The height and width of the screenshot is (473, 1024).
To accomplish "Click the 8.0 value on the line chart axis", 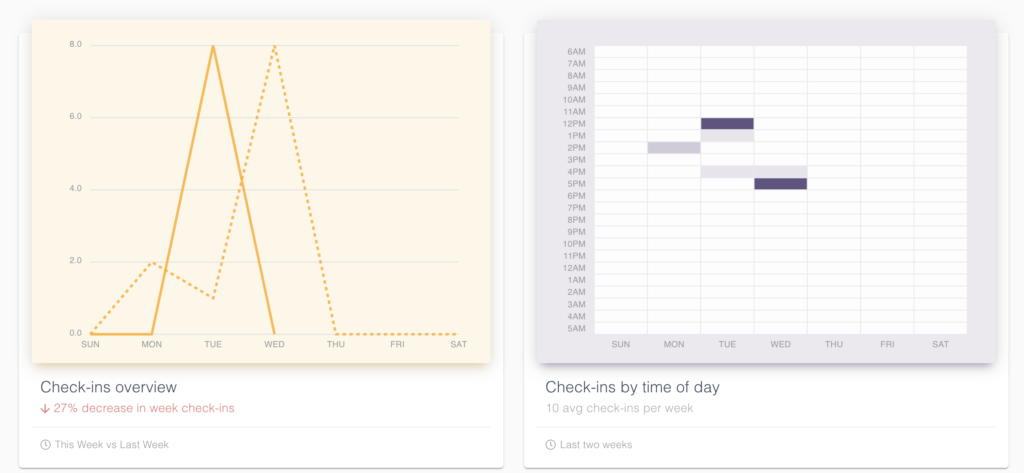I will [x=75, y=45].
